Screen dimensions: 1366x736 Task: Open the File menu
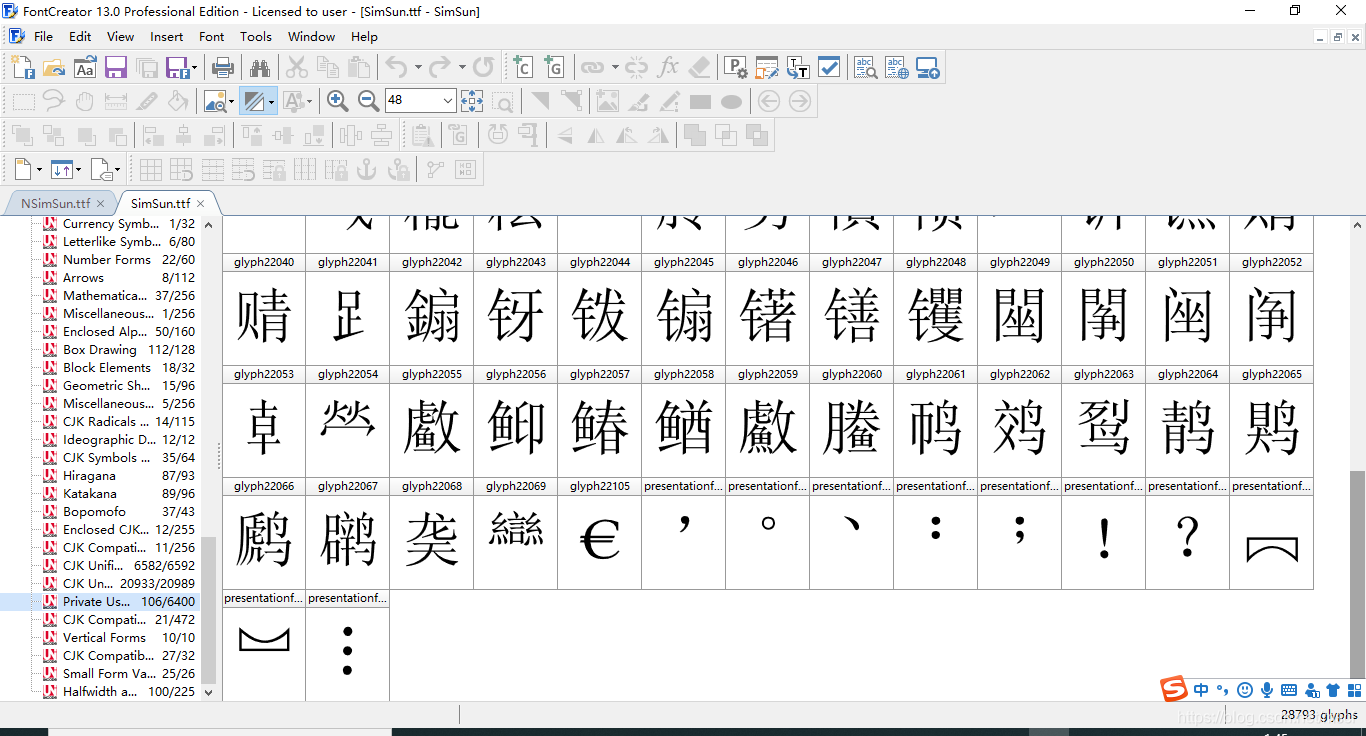tap(43, 36)
